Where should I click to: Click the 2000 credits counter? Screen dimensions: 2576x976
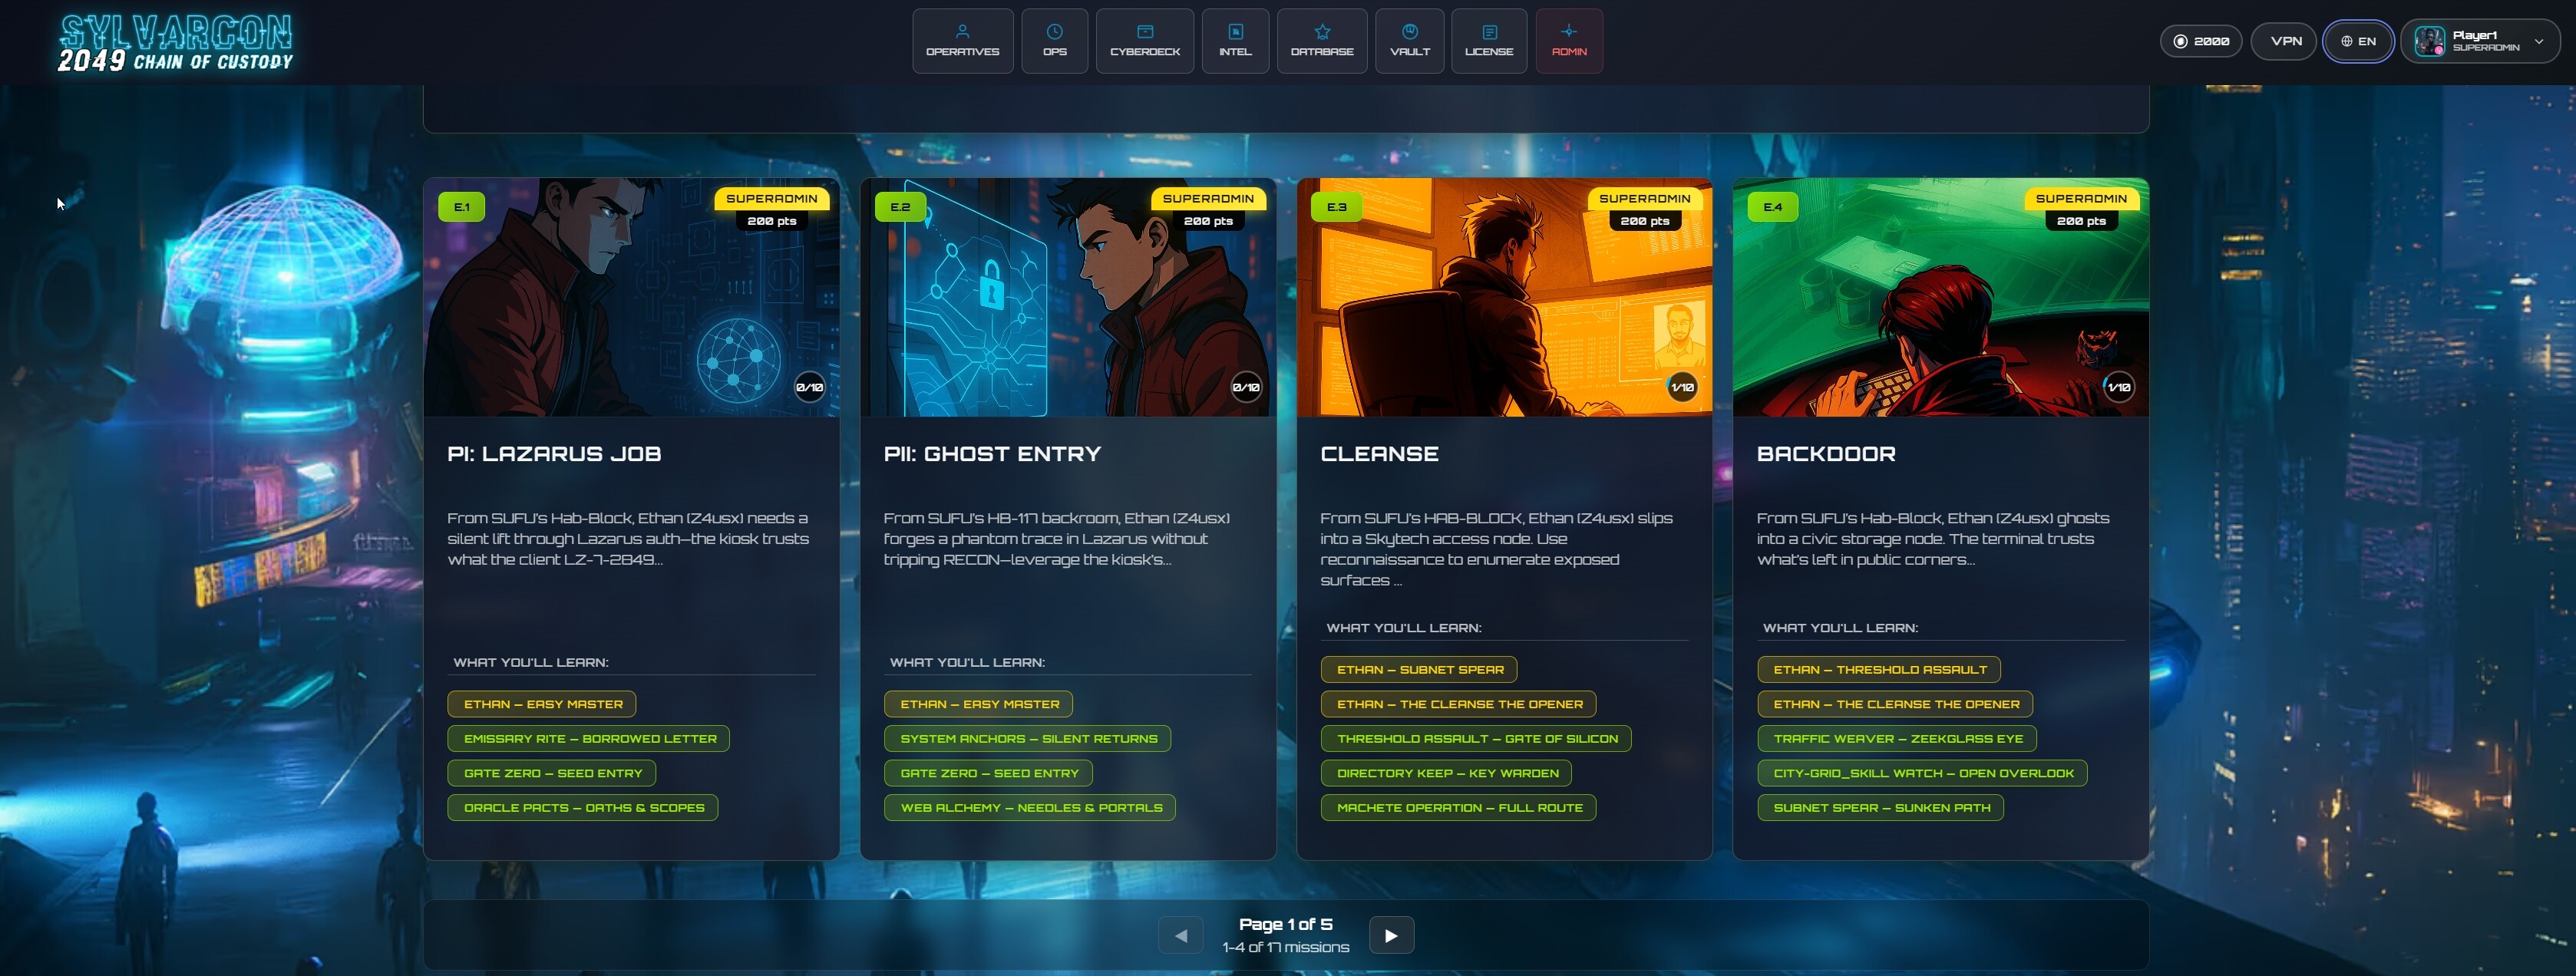2202,41
